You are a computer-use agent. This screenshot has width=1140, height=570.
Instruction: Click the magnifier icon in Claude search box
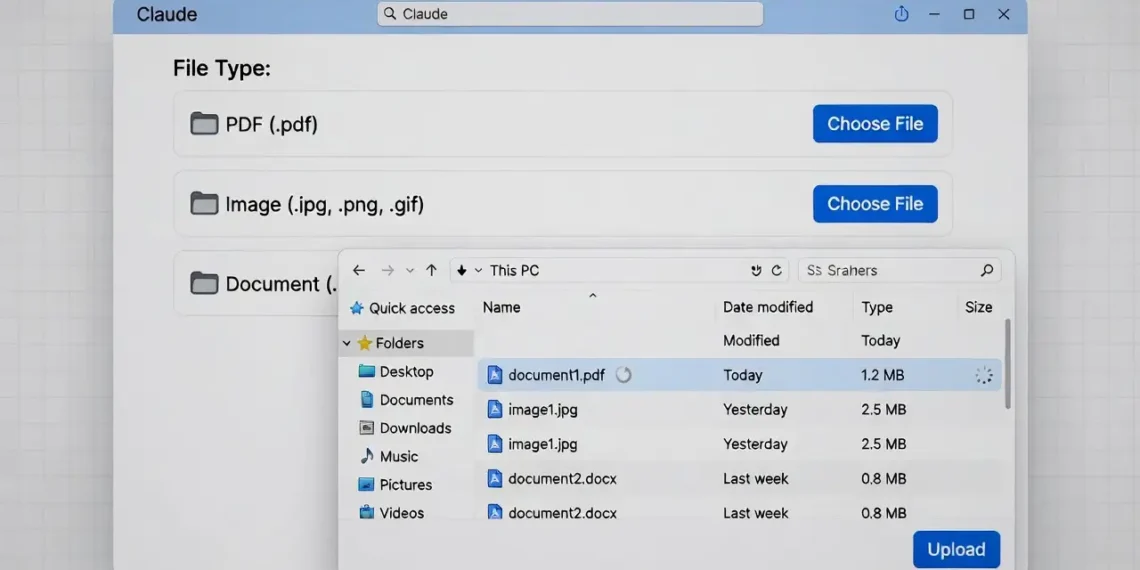[x=390, y=14]
